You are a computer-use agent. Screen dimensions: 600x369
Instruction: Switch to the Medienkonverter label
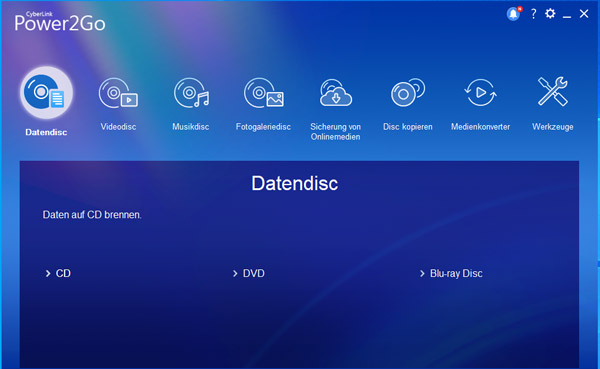pos(480,127)
